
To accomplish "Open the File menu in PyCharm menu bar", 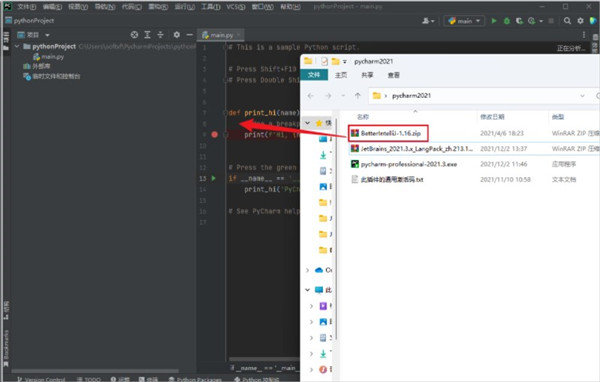I will click(26, 7).
